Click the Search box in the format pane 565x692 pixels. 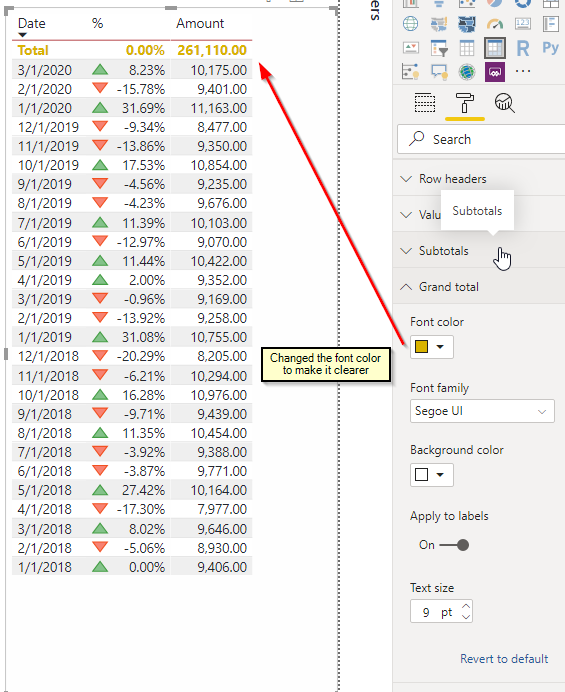tap(481, 139)
